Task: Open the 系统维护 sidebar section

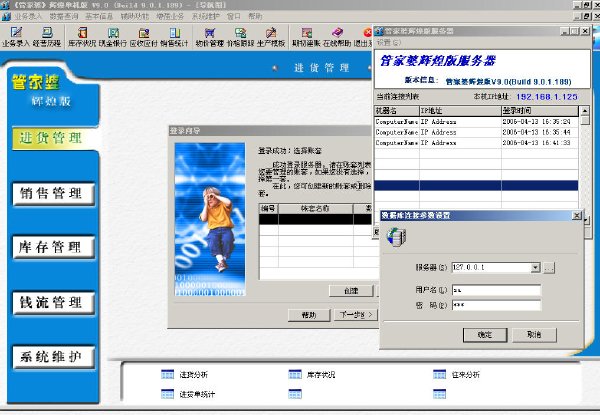Action: 54,357
